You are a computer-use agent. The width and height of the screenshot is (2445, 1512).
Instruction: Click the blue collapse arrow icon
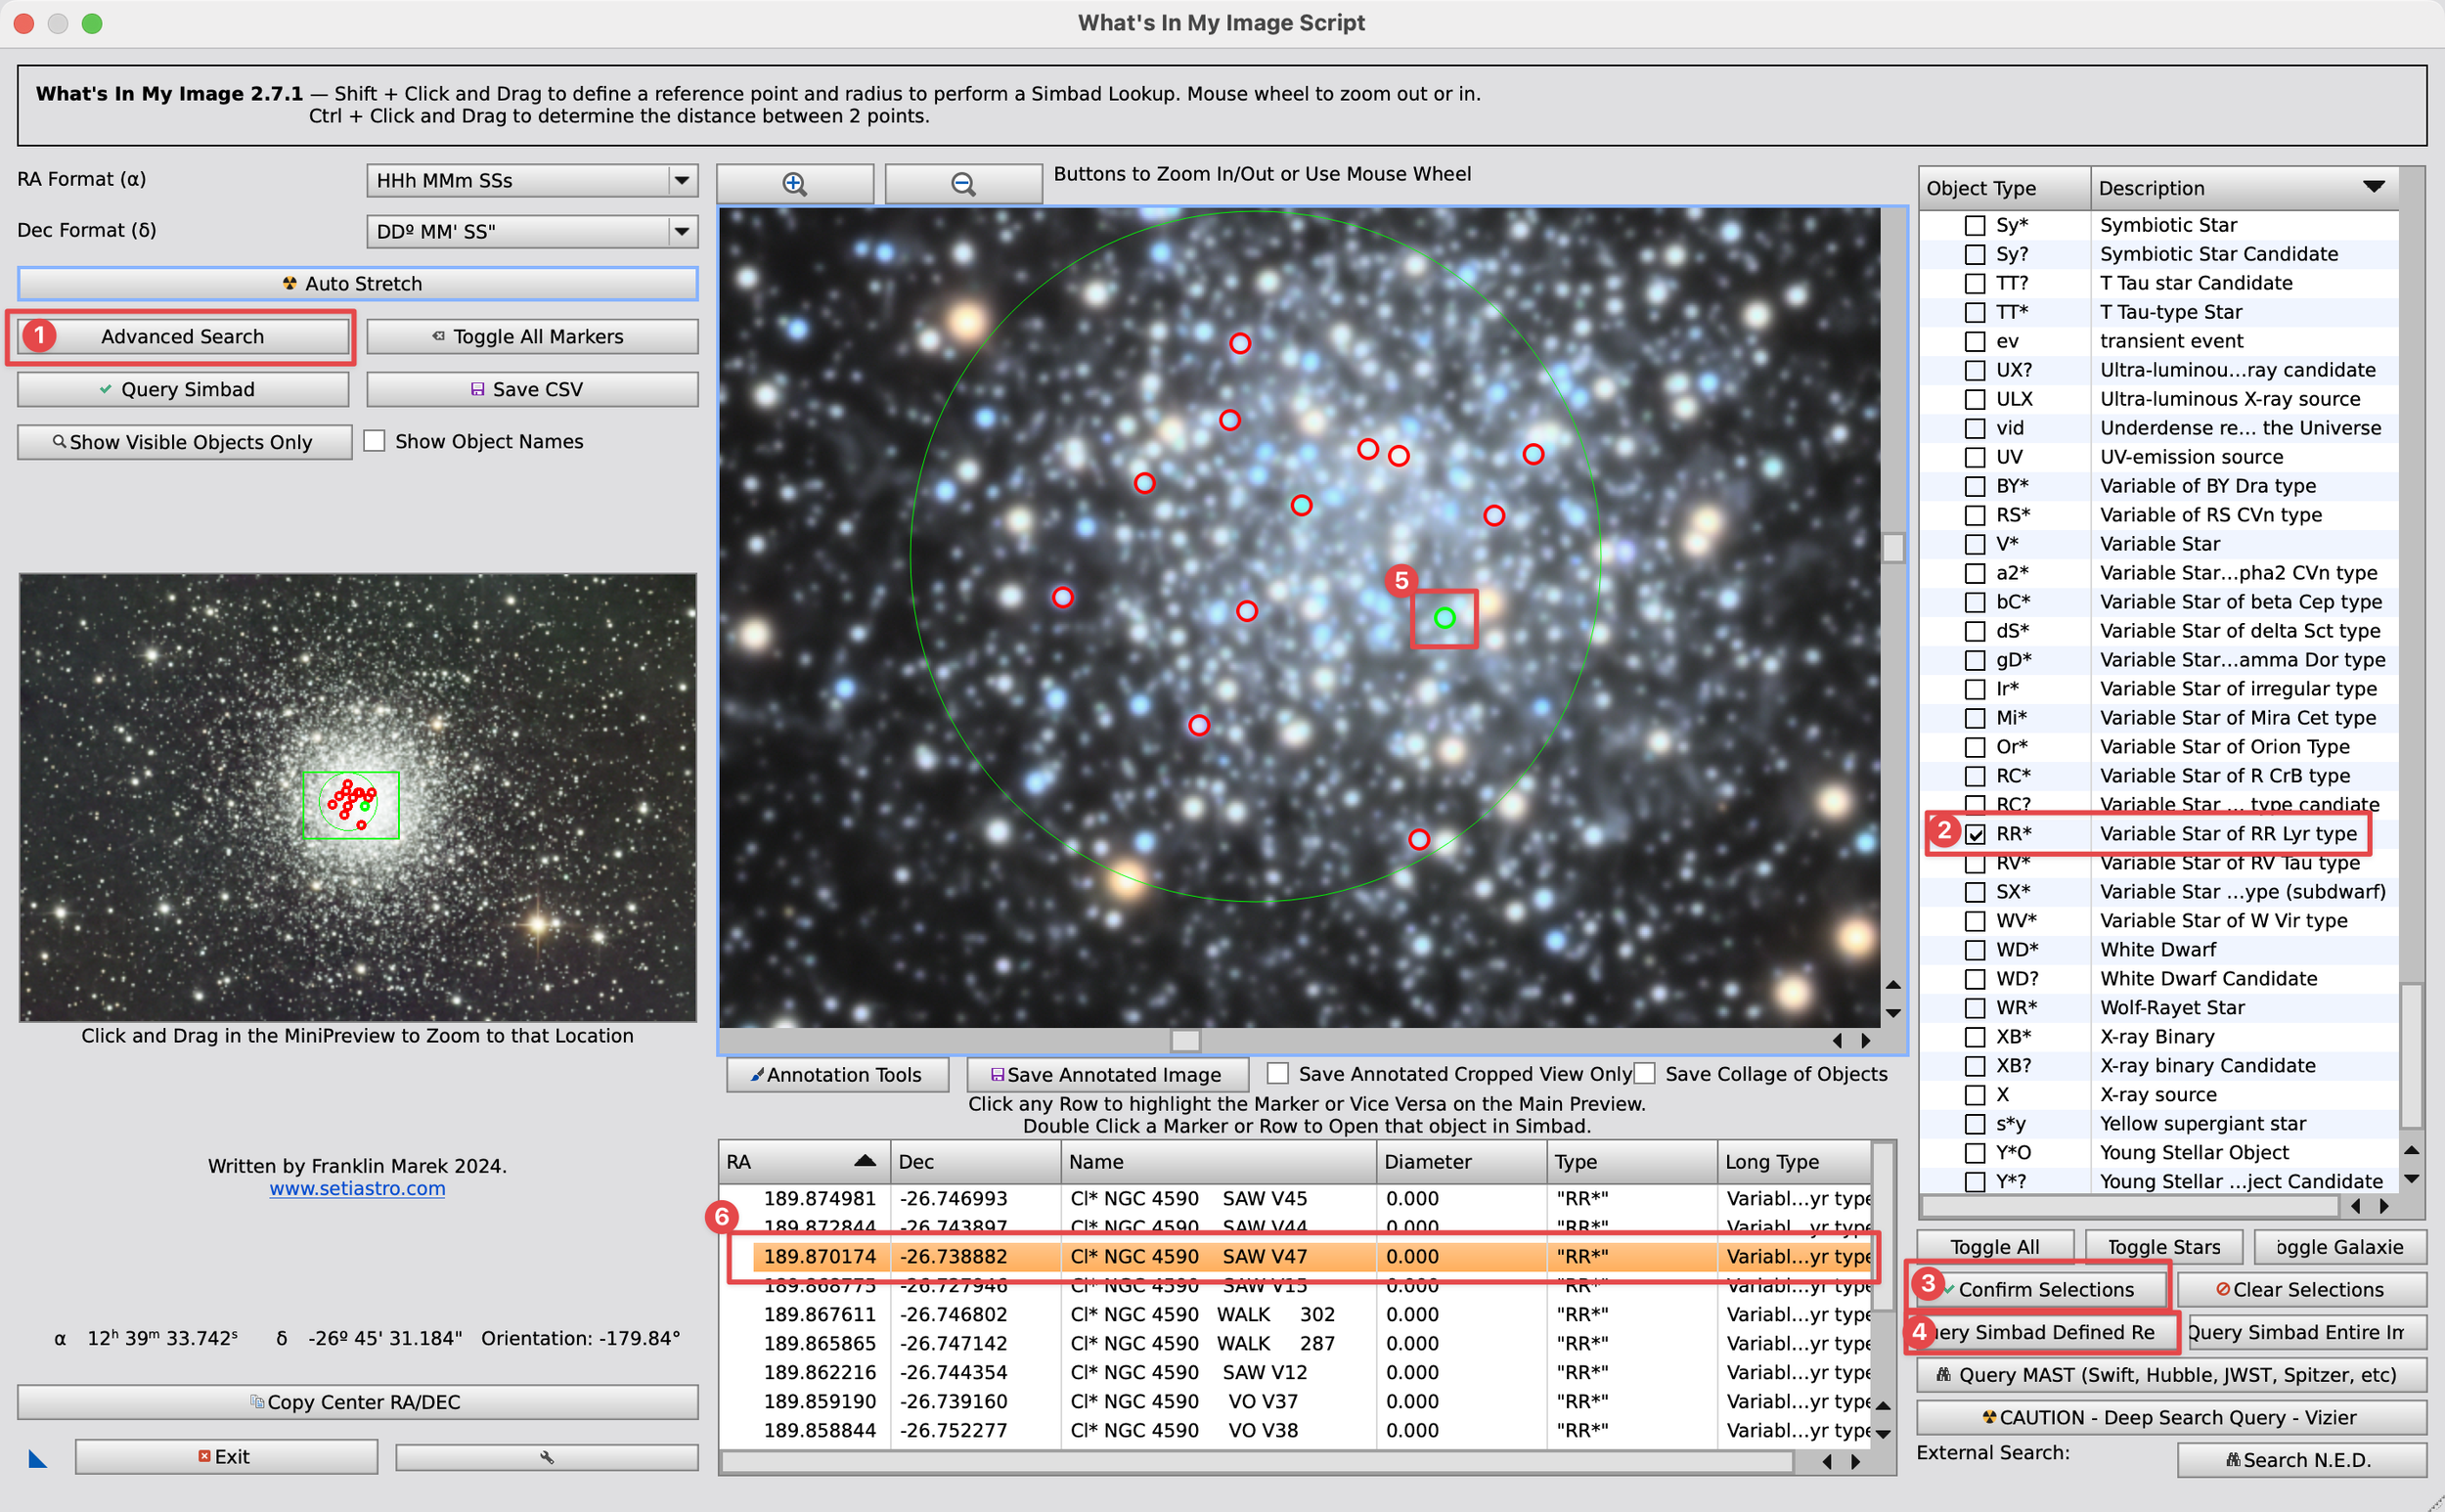38,1459
